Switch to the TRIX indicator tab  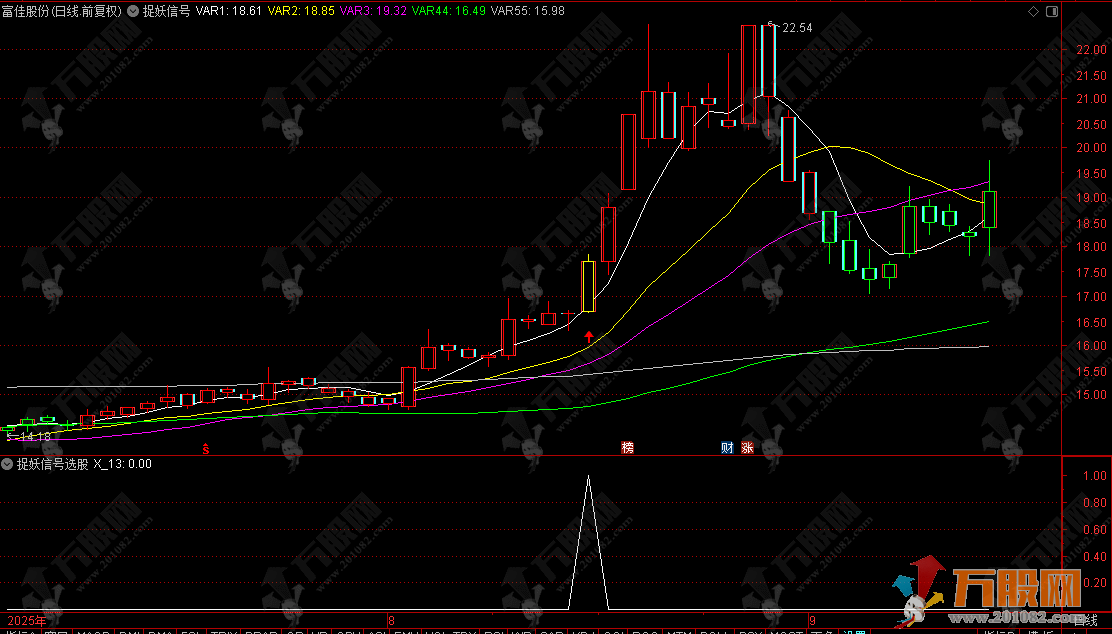[223, 630]
